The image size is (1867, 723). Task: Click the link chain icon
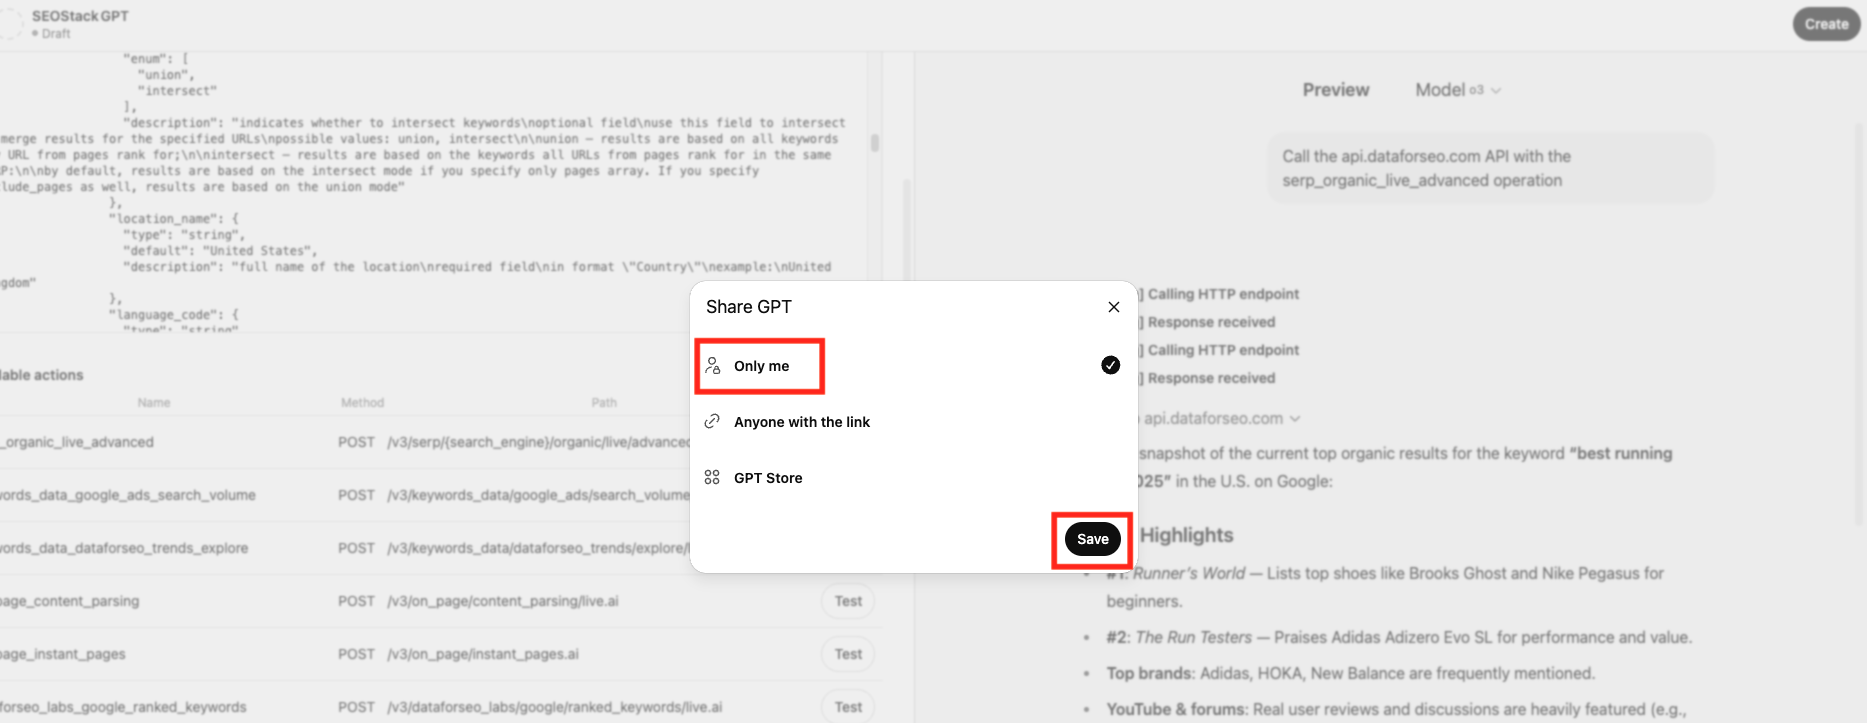click(x=712, y=422)
